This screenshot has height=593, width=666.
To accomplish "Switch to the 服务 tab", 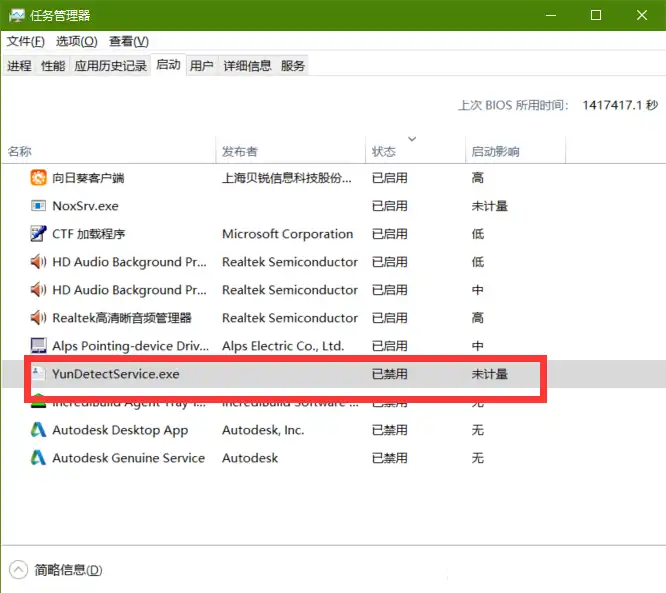I will 293,66.
